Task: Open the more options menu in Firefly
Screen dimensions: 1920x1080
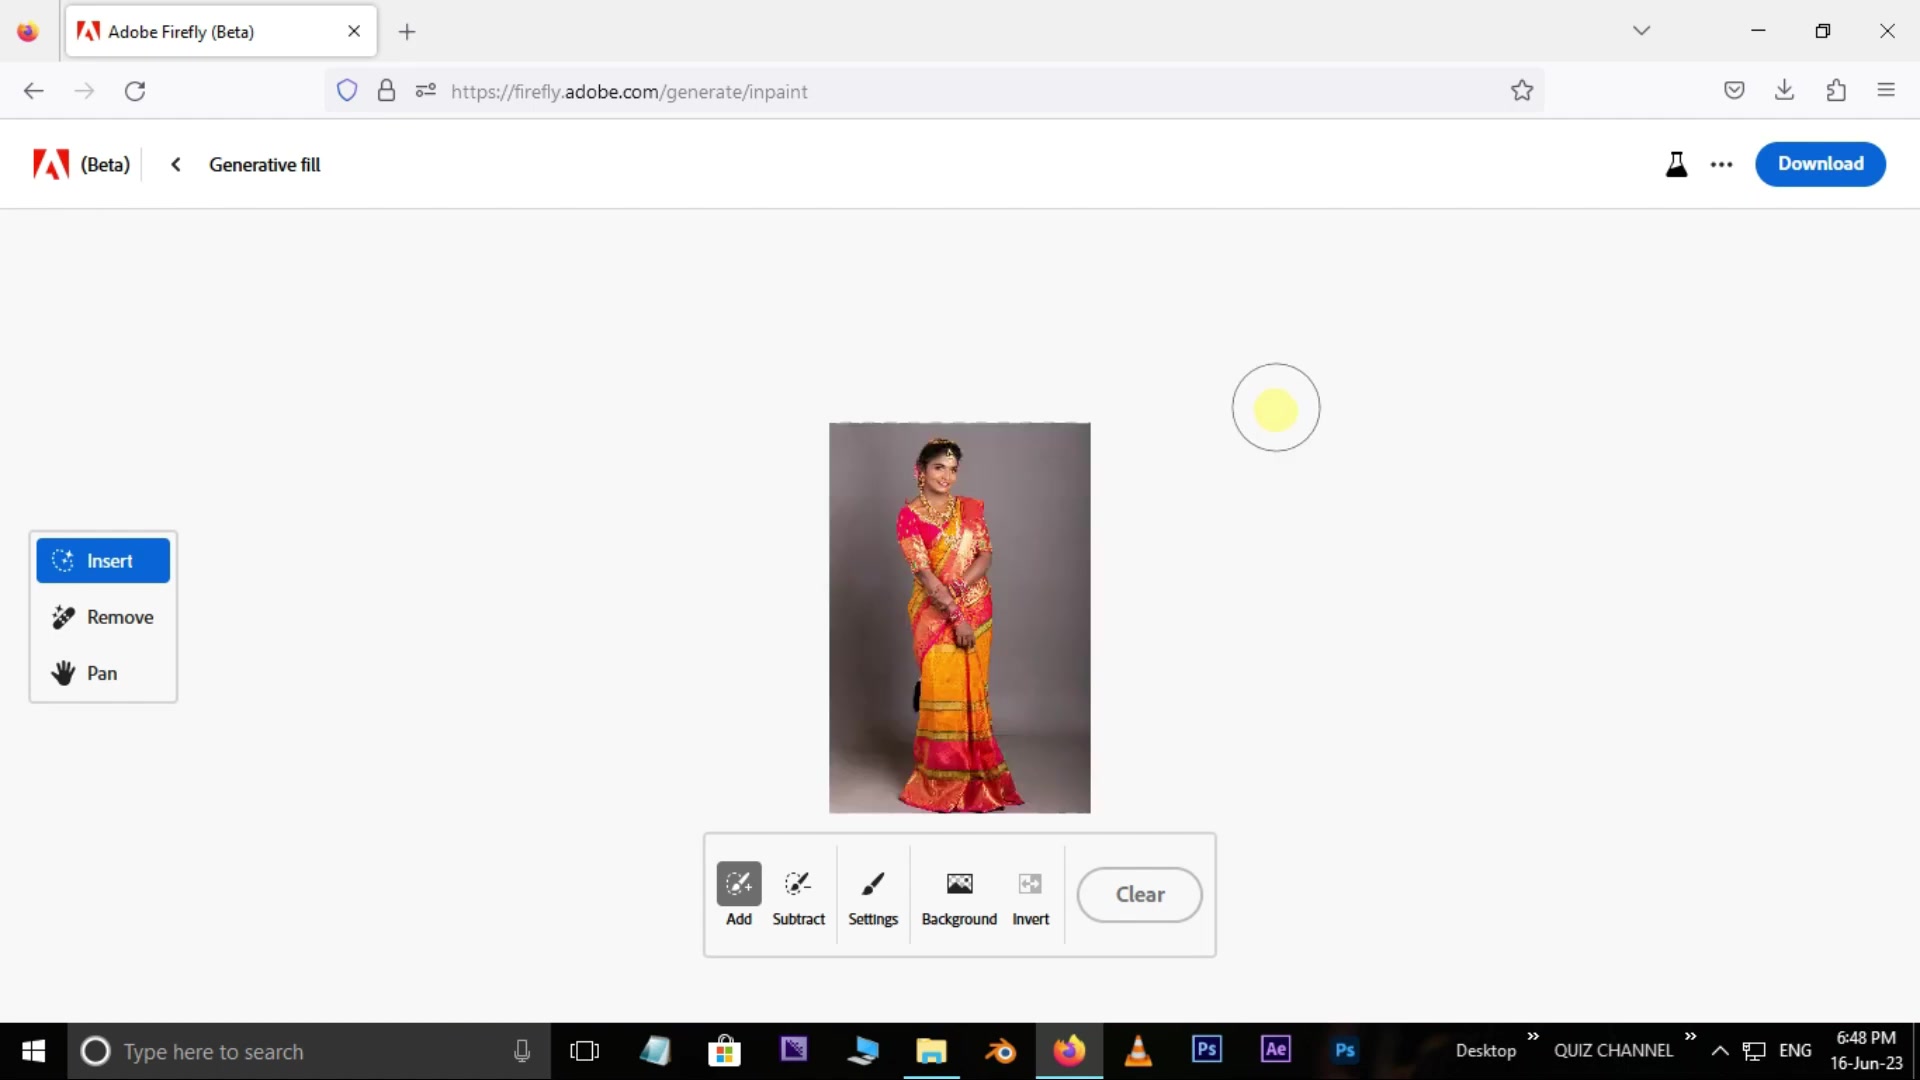Action: (x=1722, y=164)
